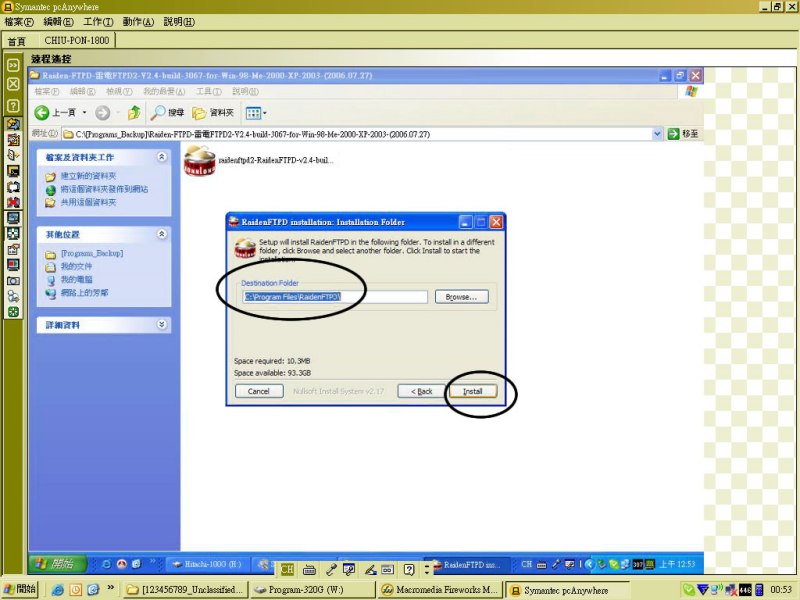Click Cancel in the RaidenFTPD installer

point(259,391)
